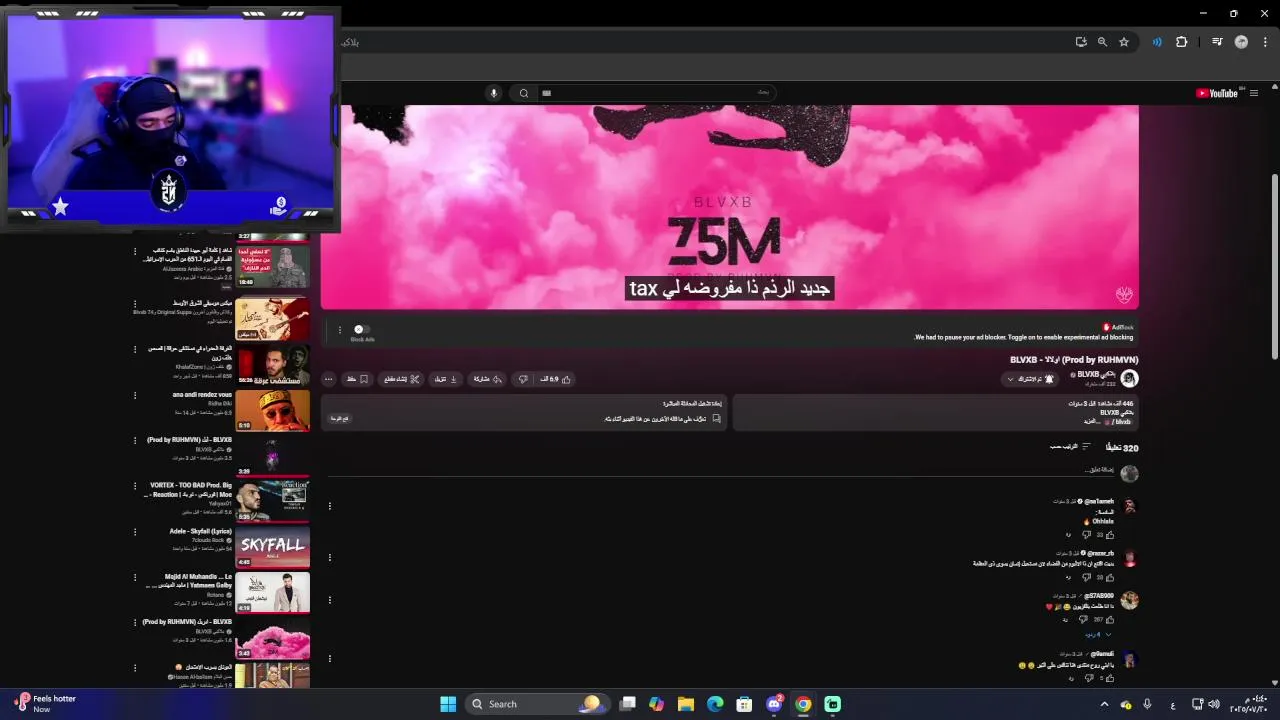
Task: Open the Sort by comments dropdown
Action: (1070, 446)
